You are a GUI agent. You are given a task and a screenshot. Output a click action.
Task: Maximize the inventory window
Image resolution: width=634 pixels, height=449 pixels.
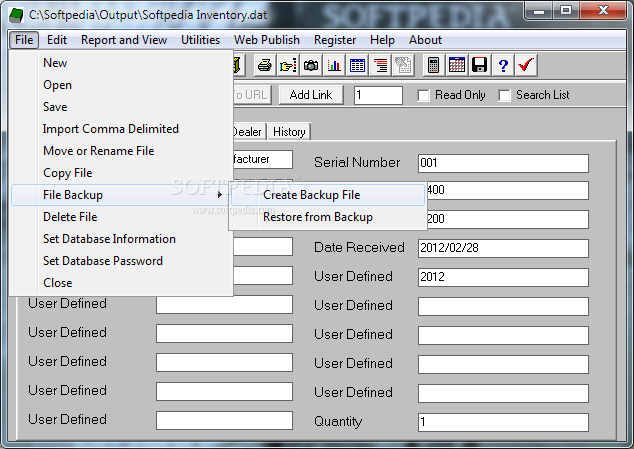(x=566, y=11)
